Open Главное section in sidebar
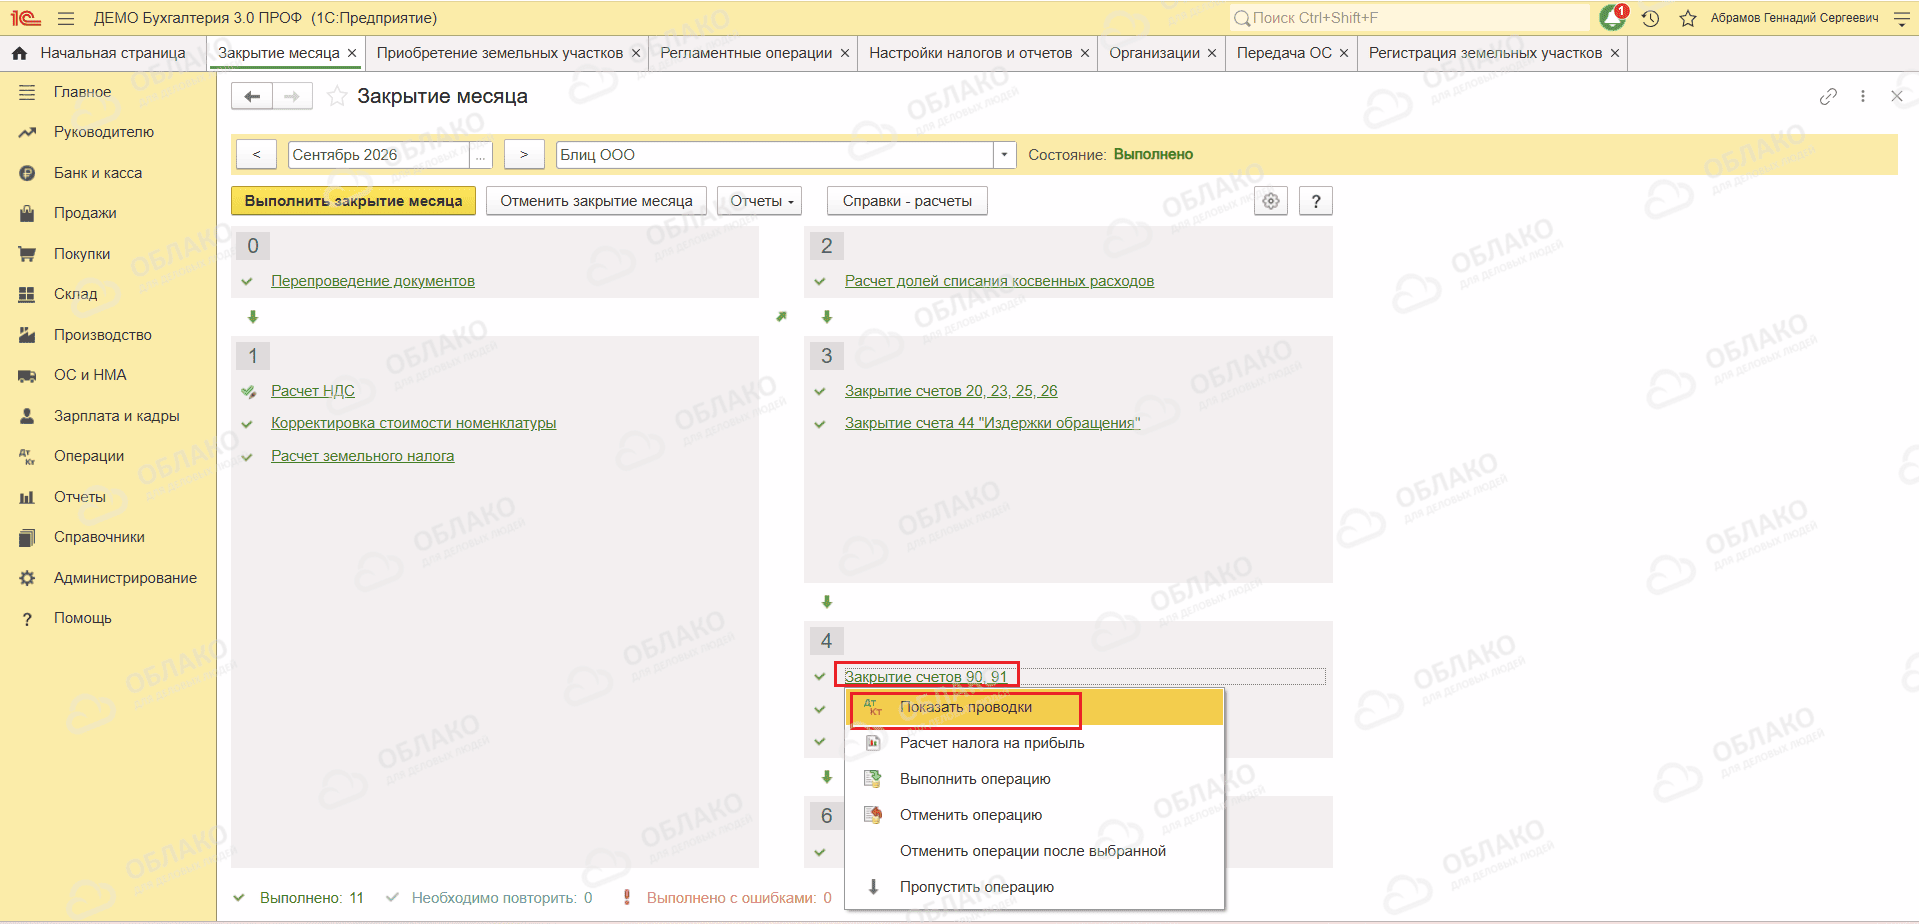This screenshot has width=1919, height=924. click(x=82, y=92)
